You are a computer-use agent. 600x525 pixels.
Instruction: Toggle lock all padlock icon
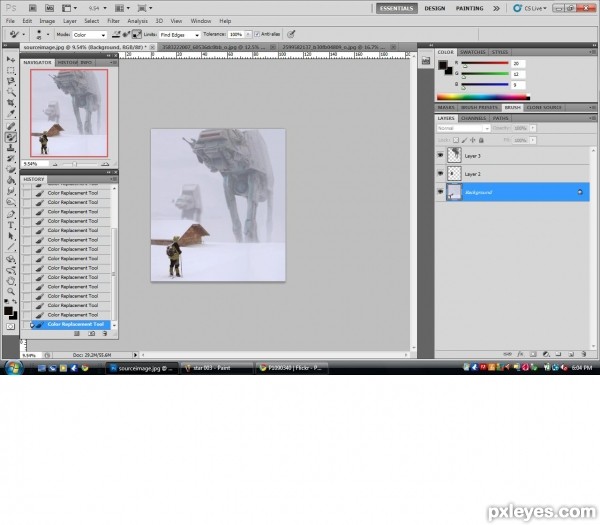pyautogui.click(x=481, y=140)
